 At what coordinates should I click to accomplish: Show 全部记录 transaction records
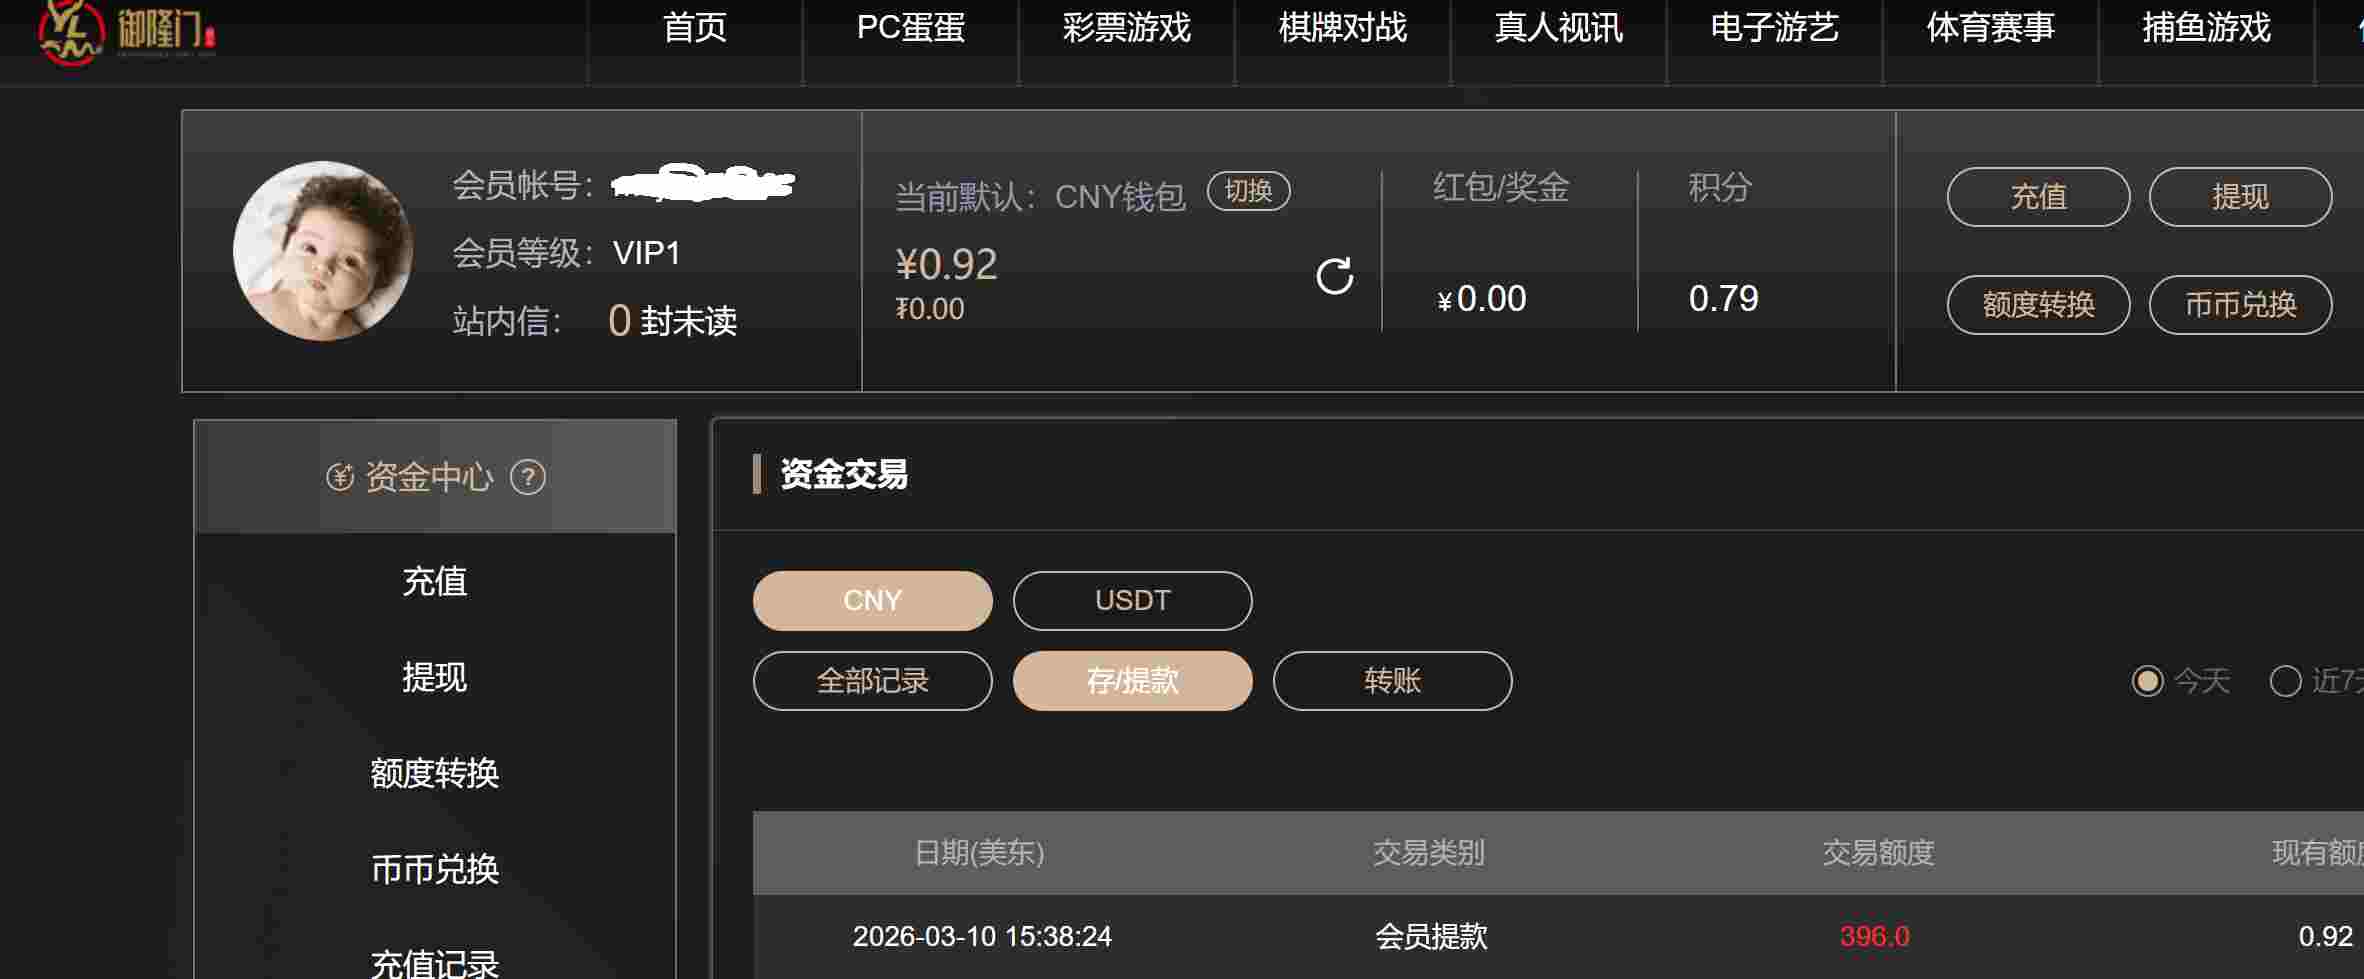872,681
